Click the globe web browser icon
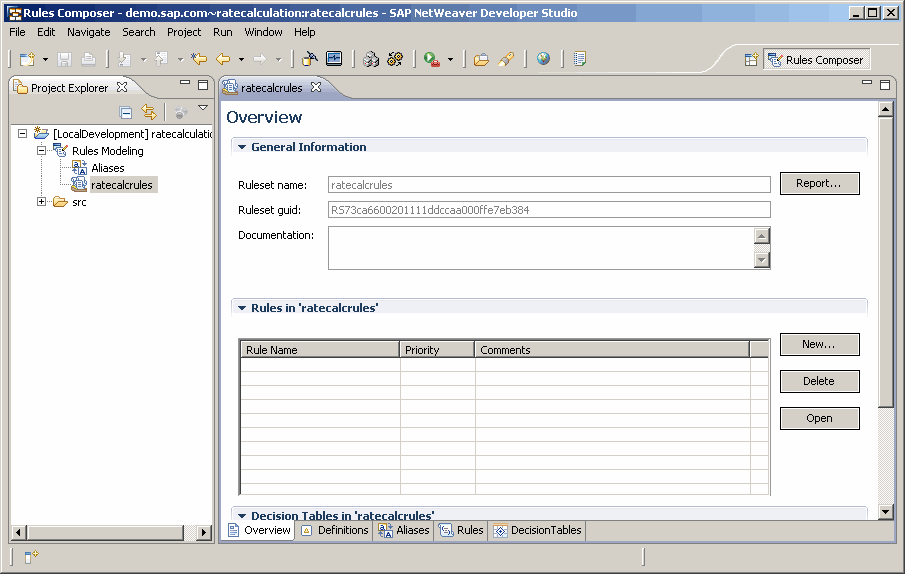 pyautogui.click(x=543, y=58)
